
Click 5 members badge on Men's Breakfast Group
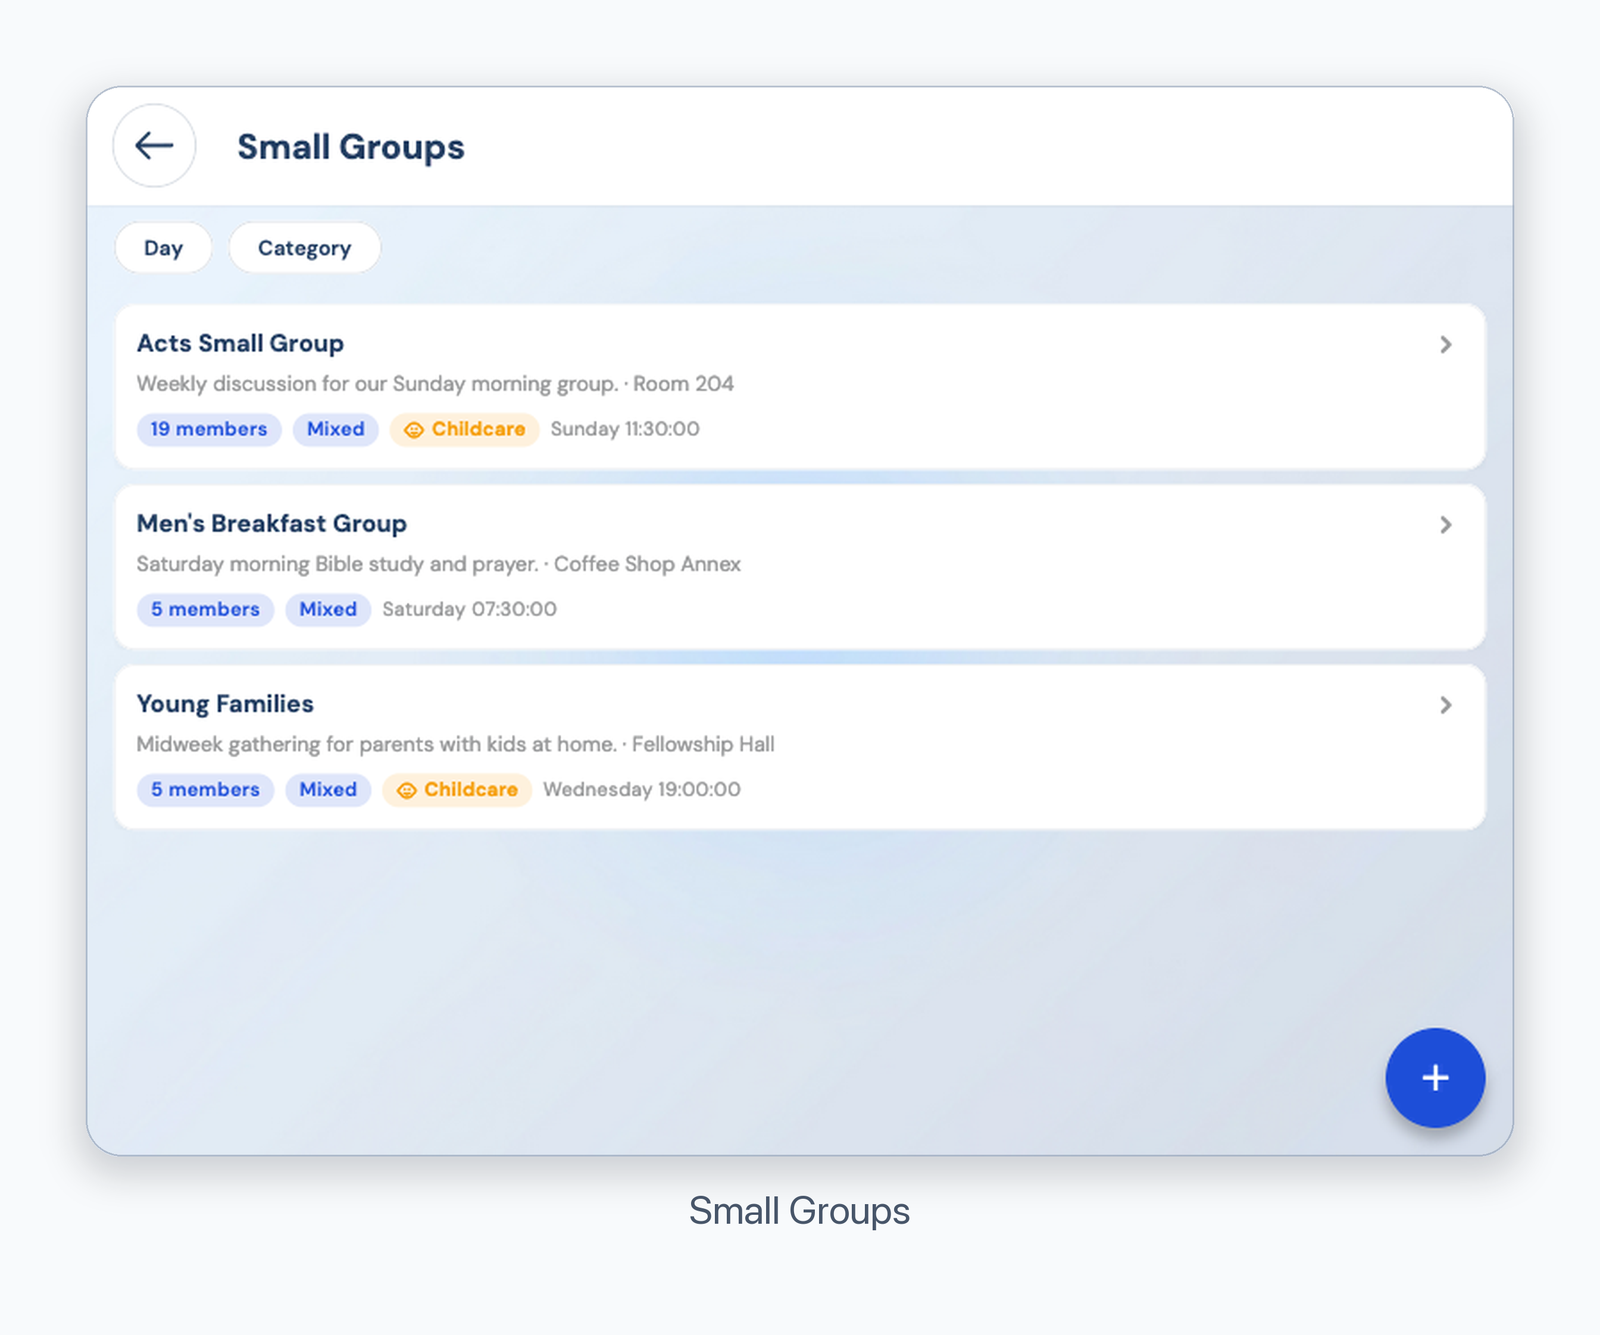205,609
